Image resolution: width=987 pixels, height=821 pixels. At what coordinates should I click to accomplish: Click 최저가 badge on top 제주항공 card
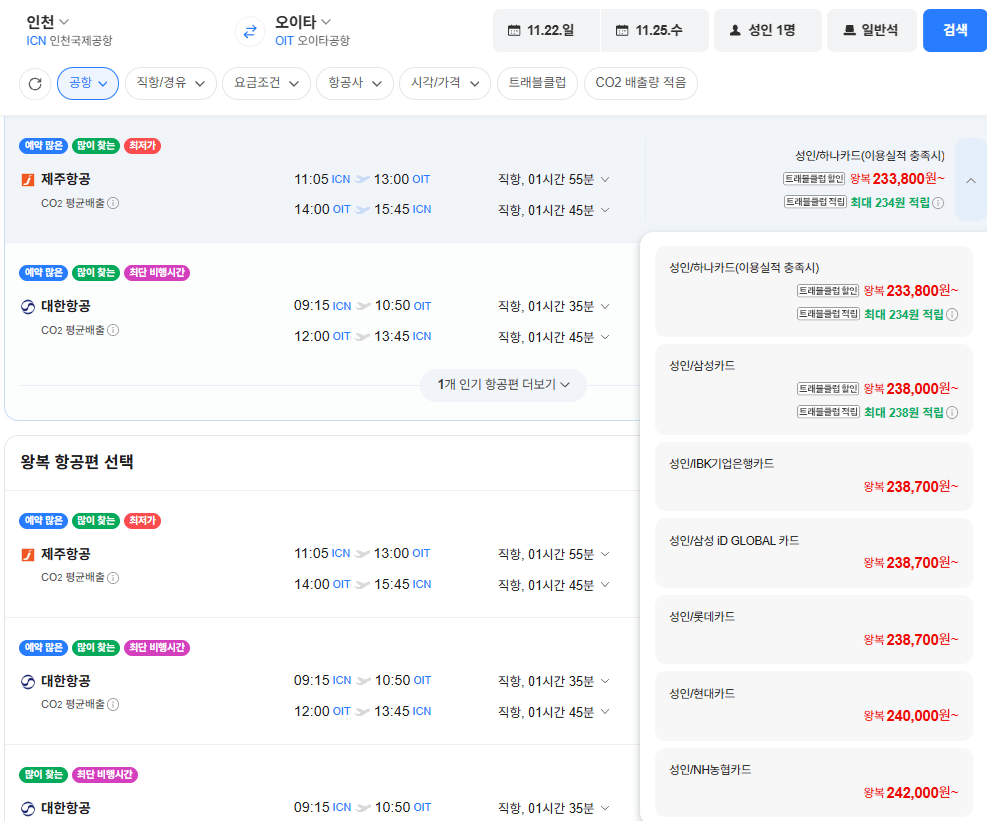tap(142, 145)
